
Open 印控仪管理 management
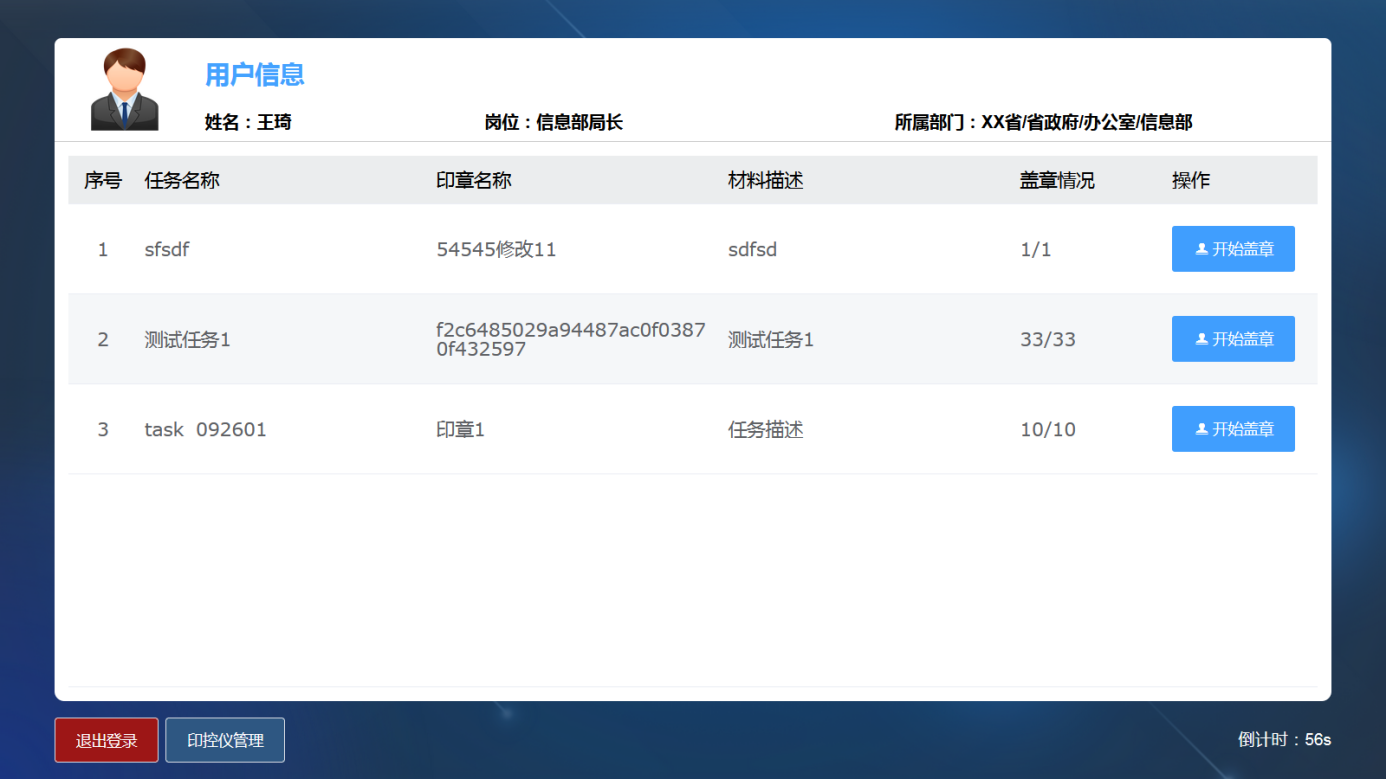point(225,740)
